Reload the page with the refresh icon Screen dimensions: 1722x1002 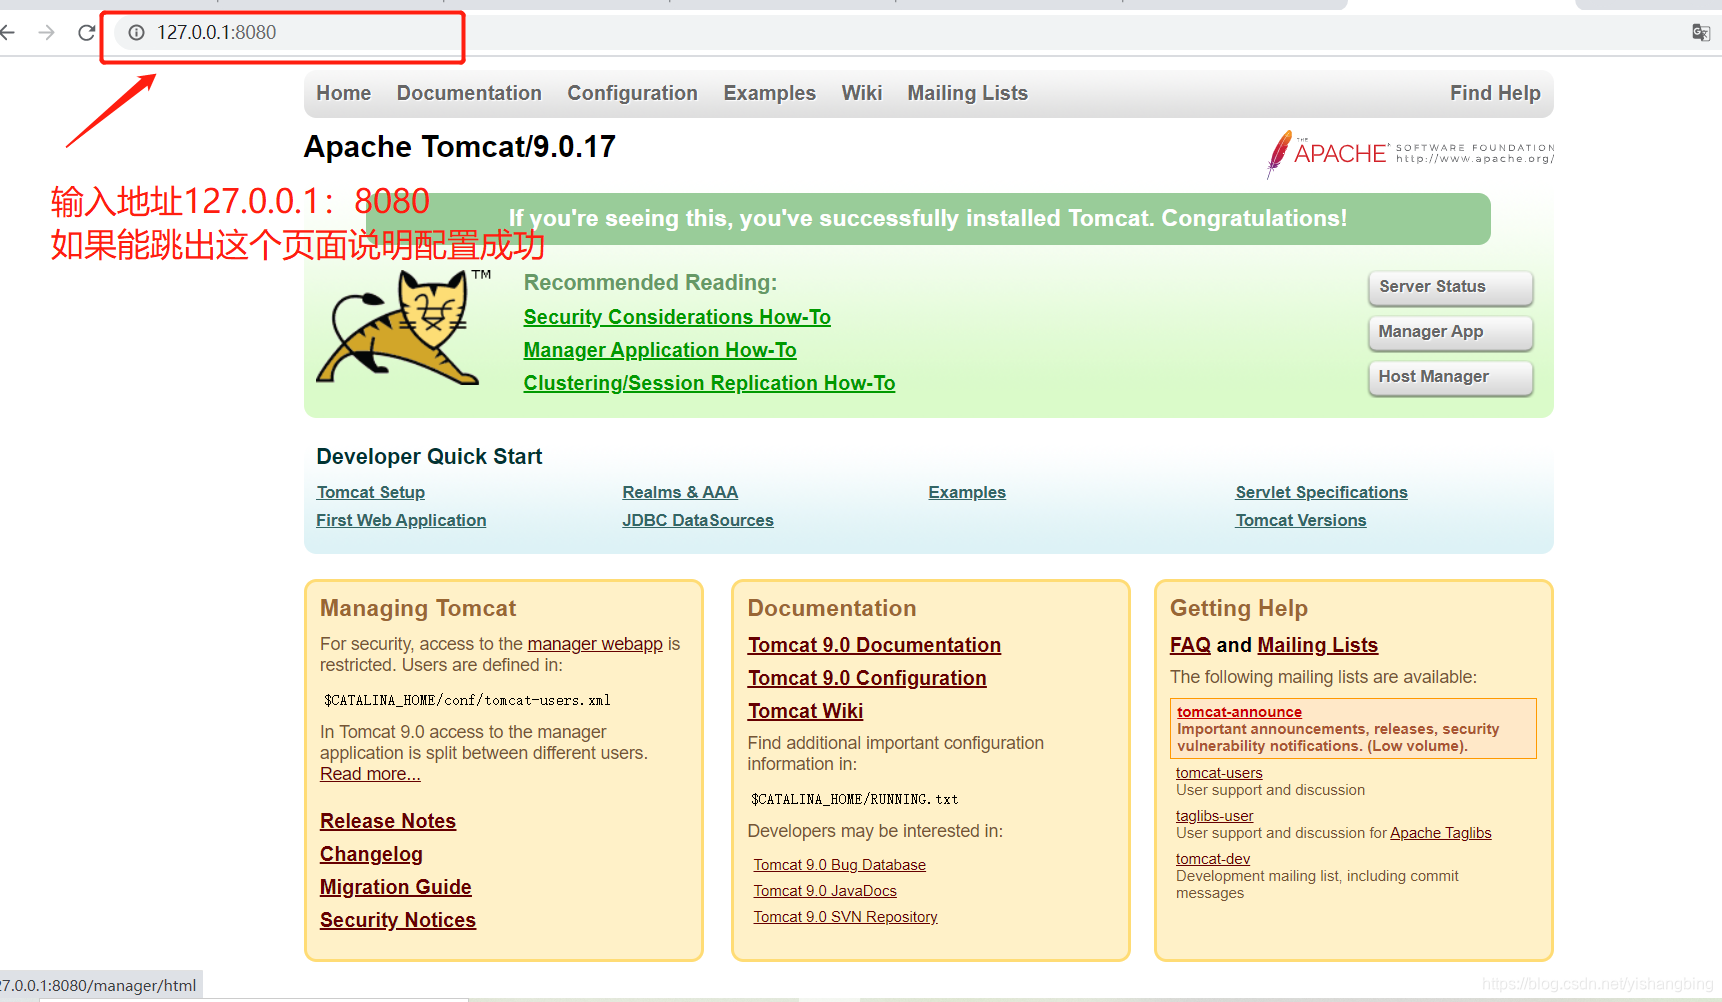tap(87, 33)
